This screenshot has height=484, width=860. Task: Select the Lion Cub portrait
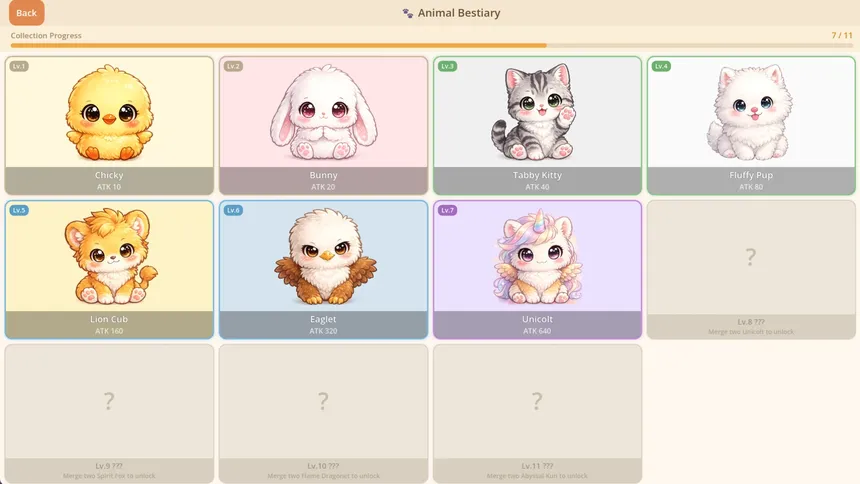[109, 256]
